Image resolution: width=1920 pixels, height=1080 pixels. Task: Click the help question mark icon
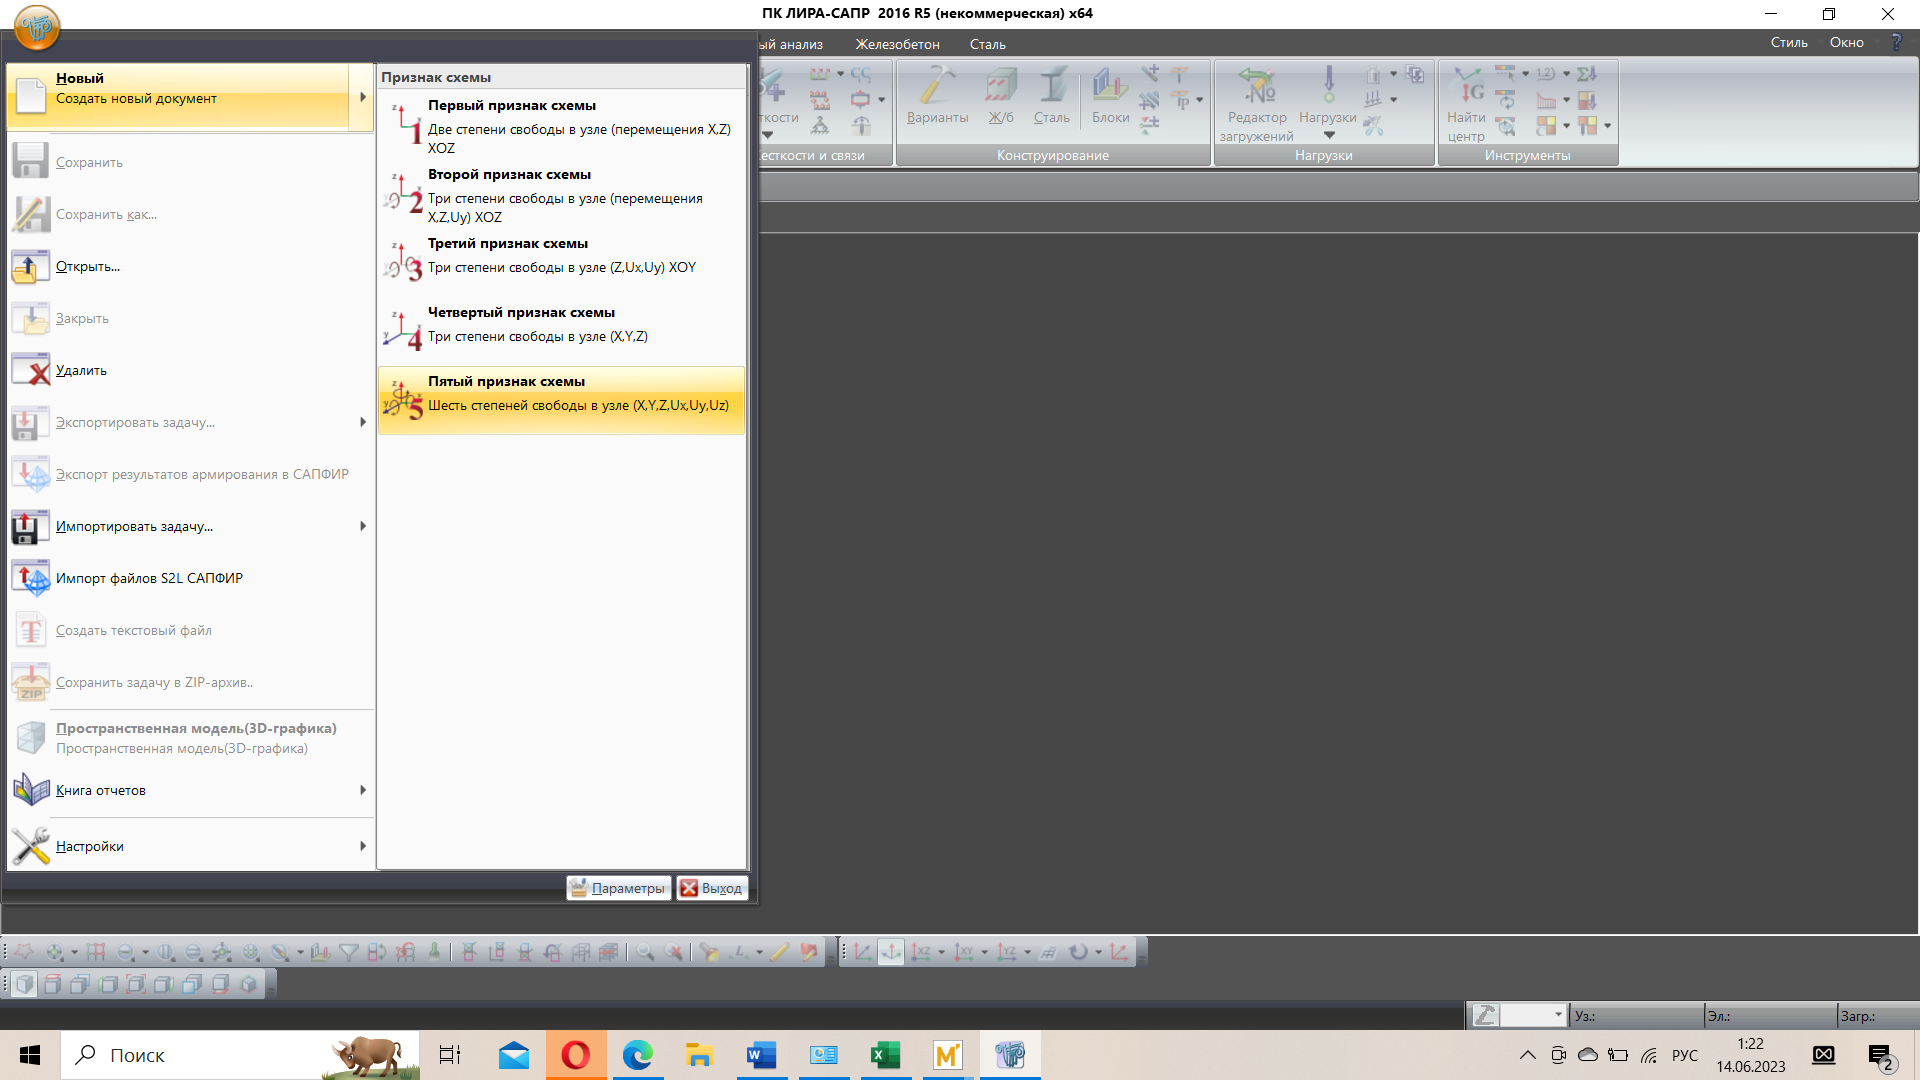pyautogui.click(x=1895, y=42)
